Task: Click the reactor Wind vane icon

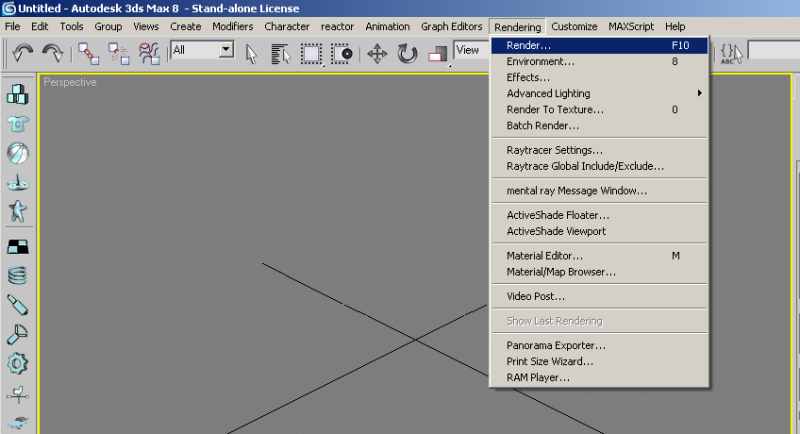Action: 18,393
